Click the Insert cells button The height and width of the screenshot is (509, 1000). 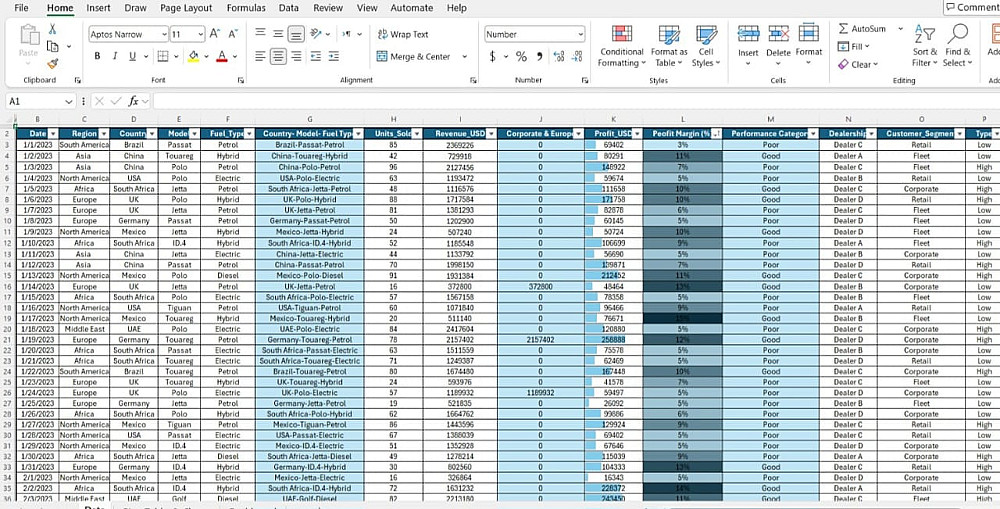(748, 46)
